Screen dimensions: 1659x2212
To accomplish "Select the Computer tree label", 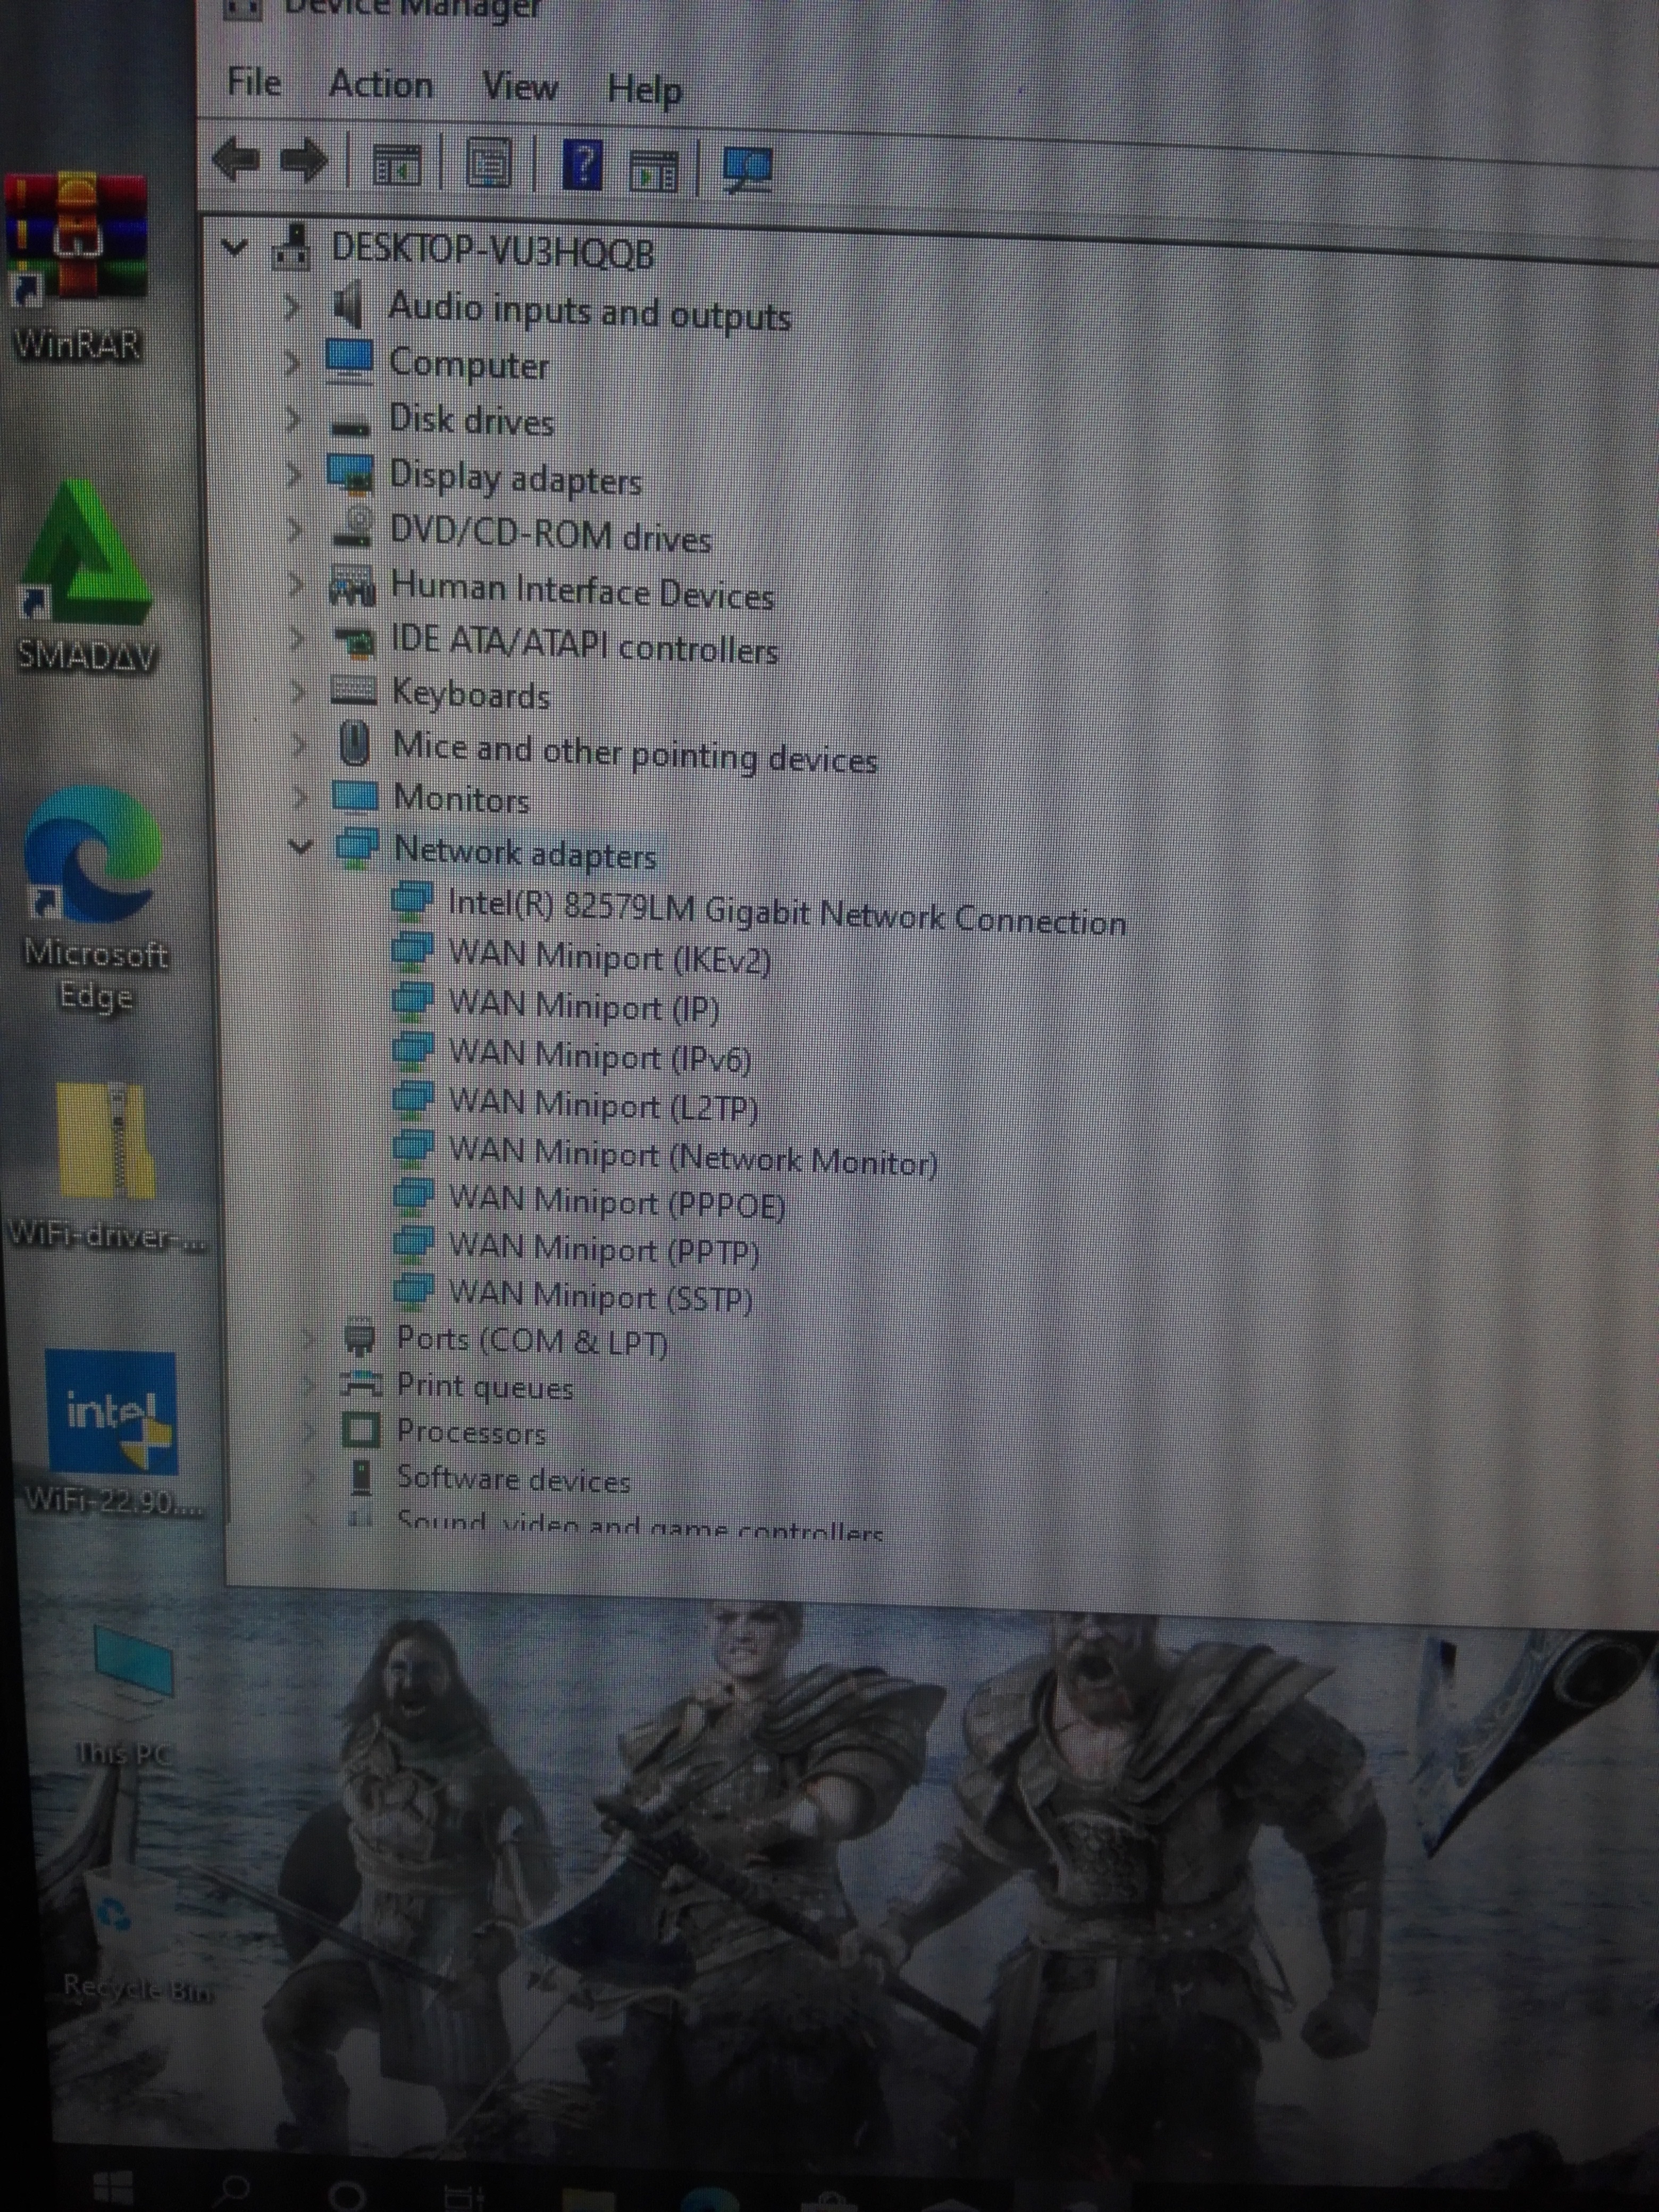I will 469,364.
